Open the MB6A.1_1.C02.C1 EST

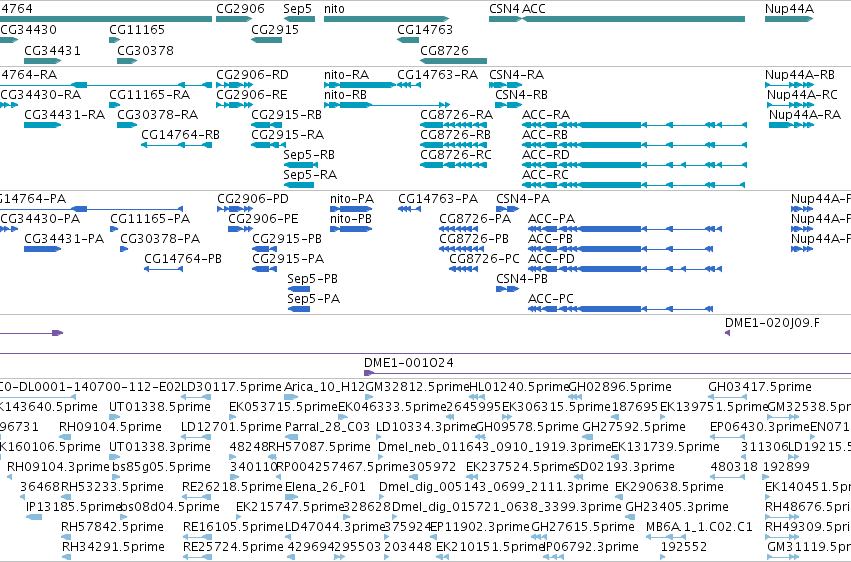coord(700,527)
